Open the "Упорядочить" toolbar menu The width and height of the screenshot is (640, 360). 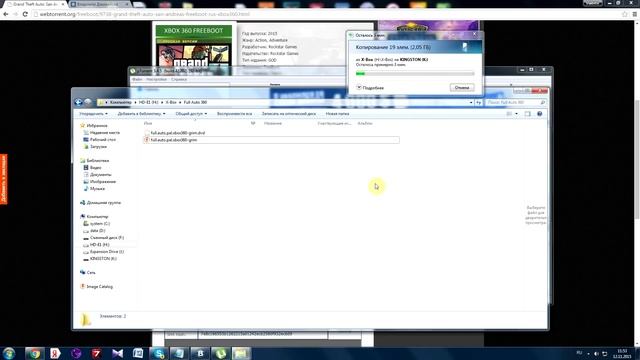coord(93,114)
